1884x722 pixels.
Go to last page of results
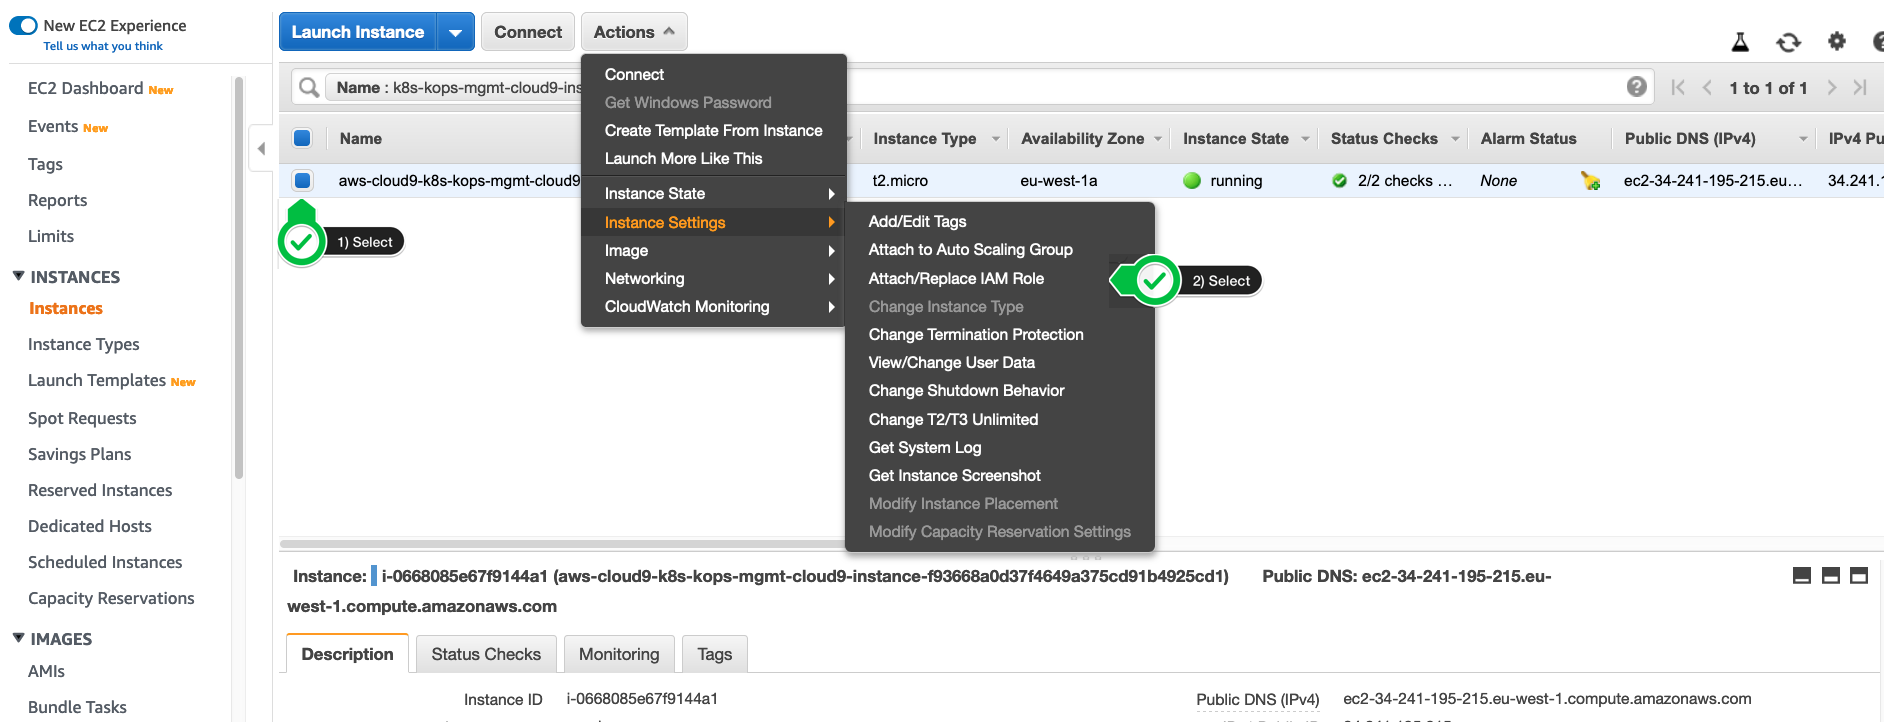[x=1860, y=88]
